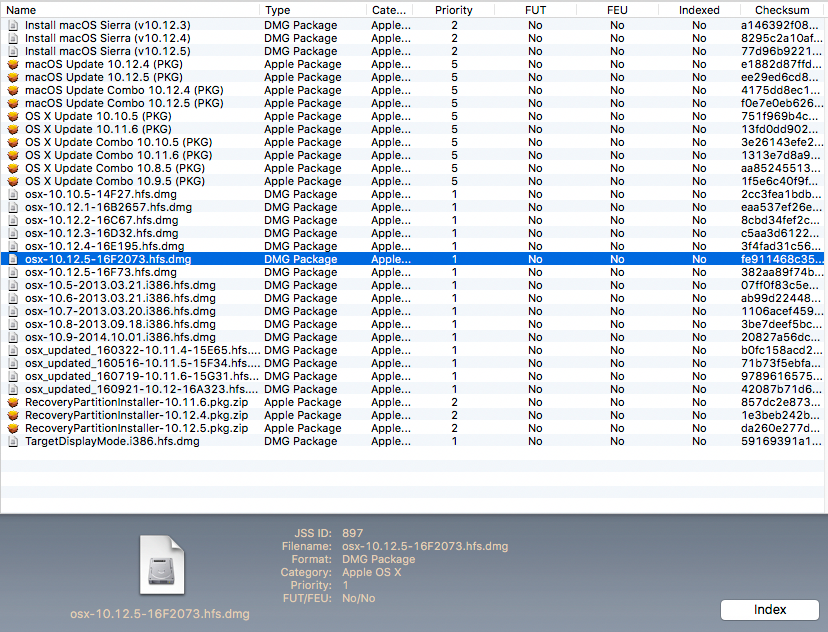Select osx-10.9-2014.10.01.i386.hfs.dmg row
The height and width of the screenshot is (632, 828).
point(412,337)
